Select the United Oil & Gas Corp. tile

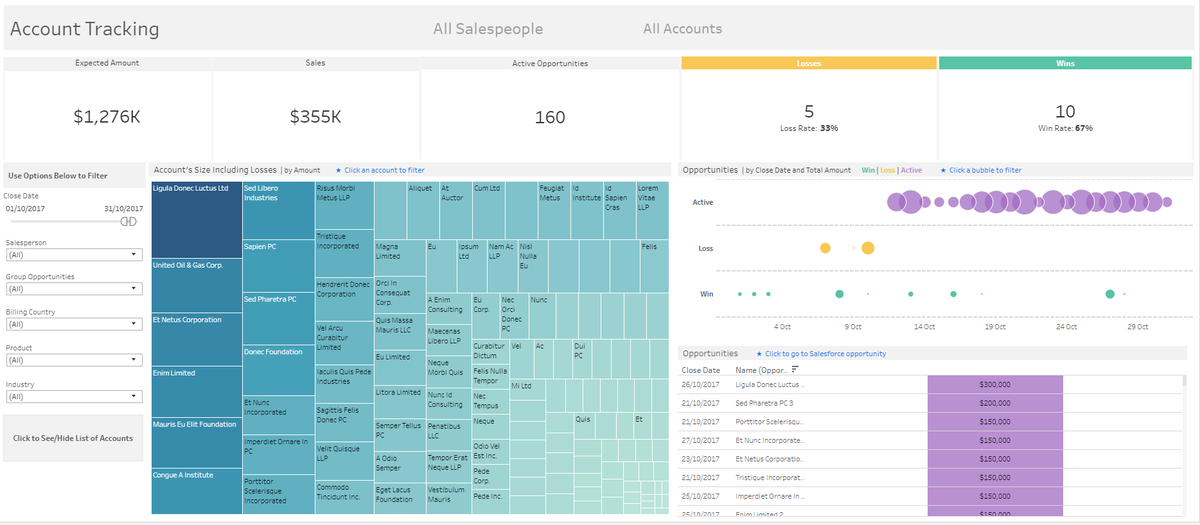click(x=196, y=285)
